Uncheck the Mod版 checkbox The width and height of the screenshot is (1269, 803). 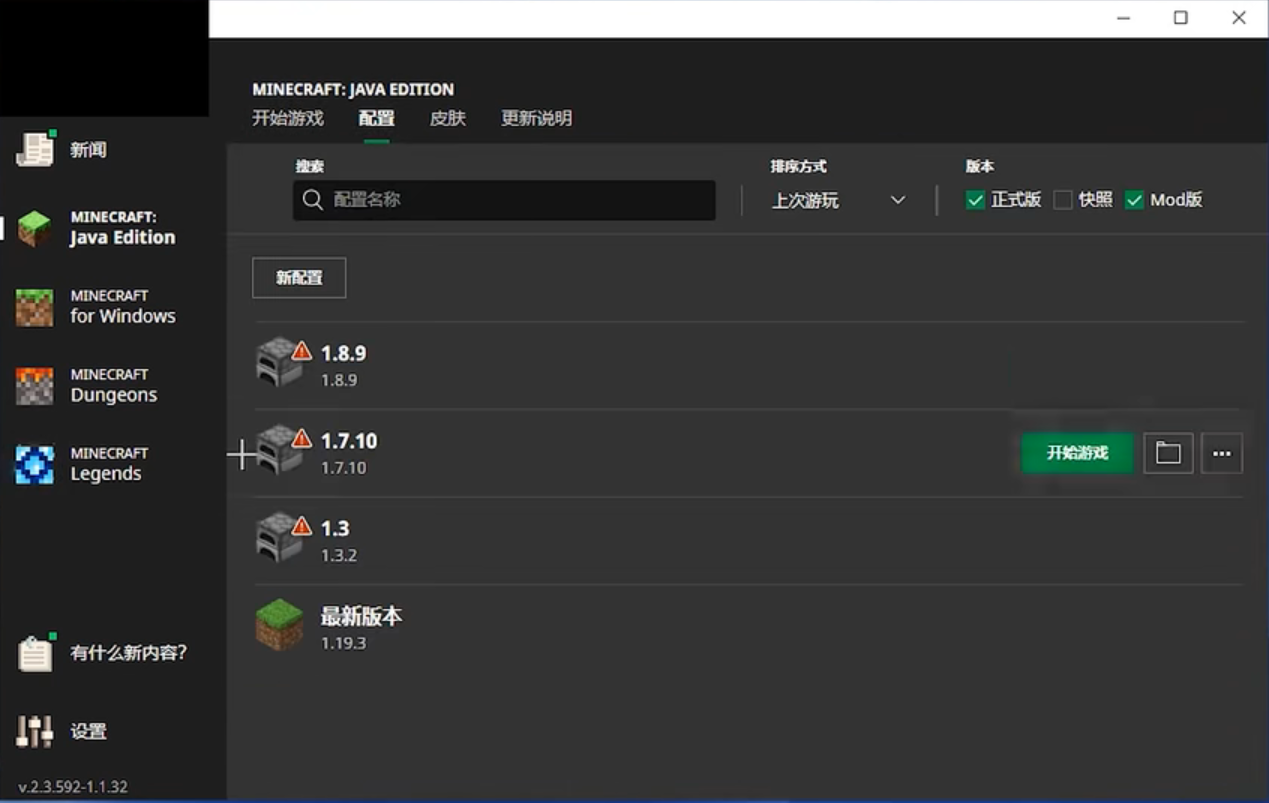(x=1134, y=200)
